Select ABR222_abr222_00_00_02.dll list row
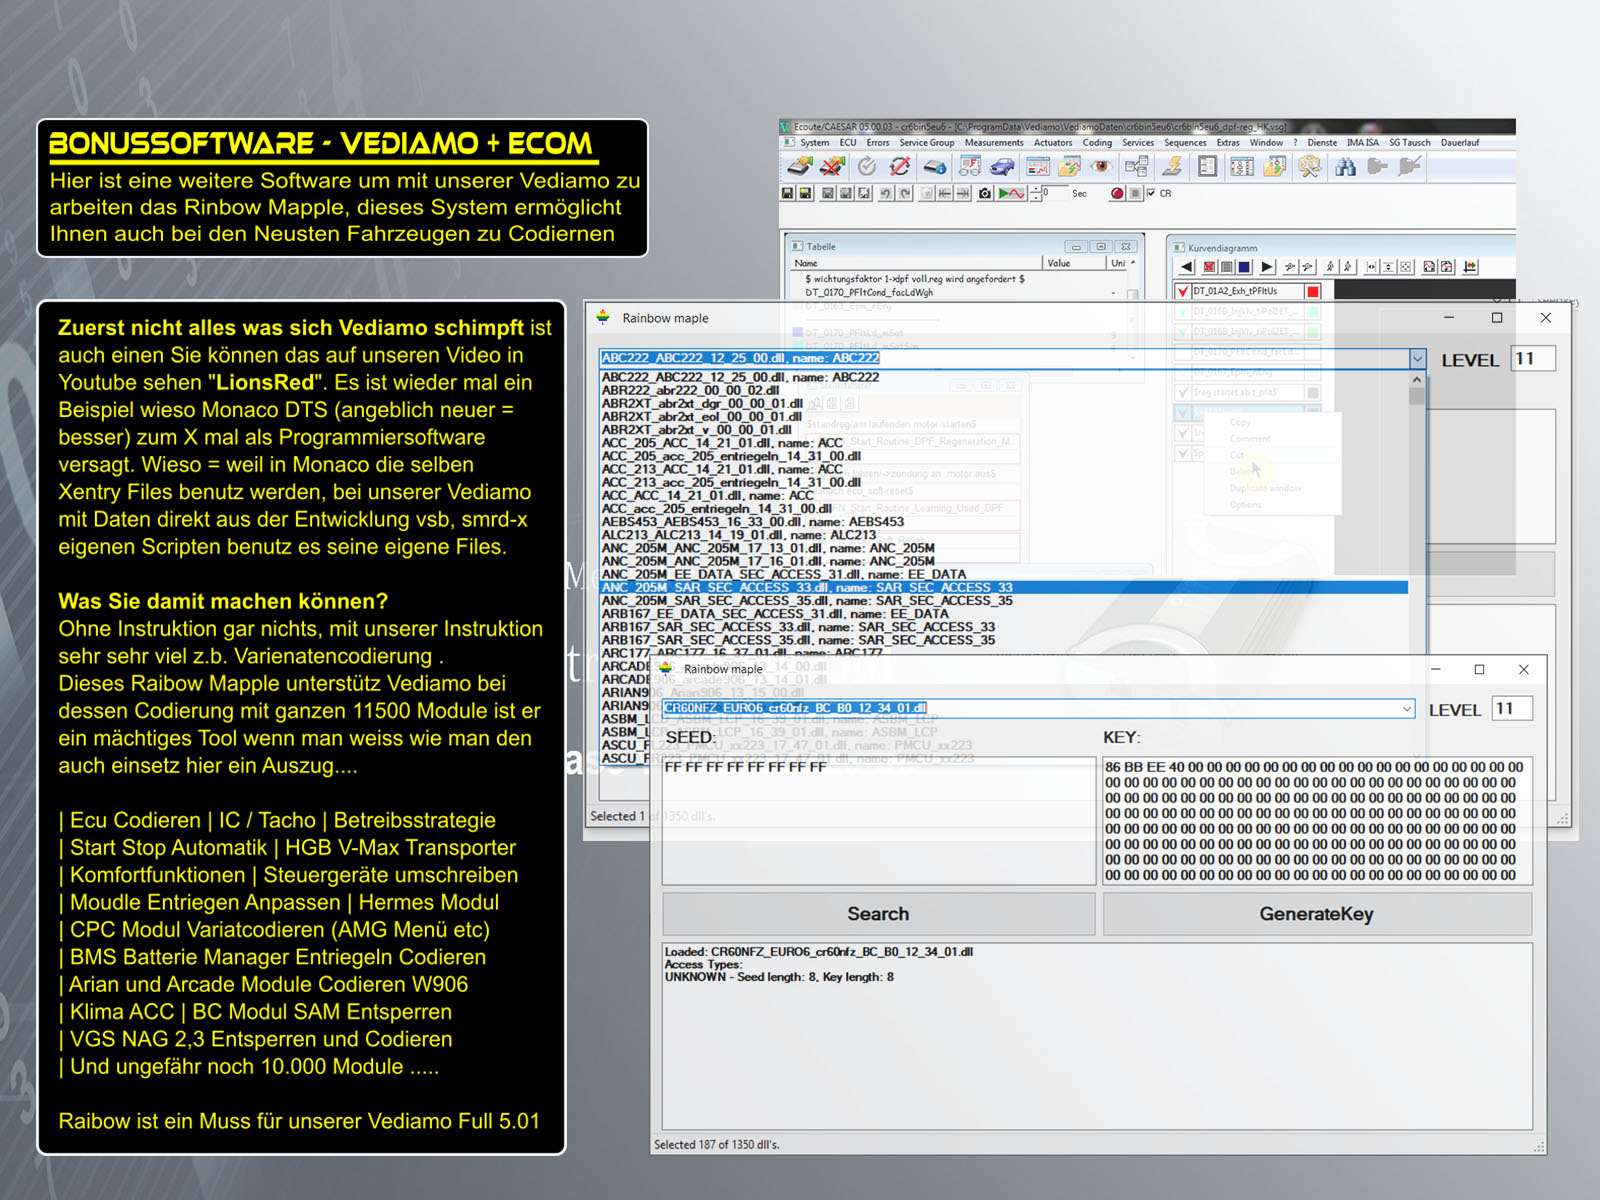This screenshot has width=1600, height=1200. pos(1004,390)
